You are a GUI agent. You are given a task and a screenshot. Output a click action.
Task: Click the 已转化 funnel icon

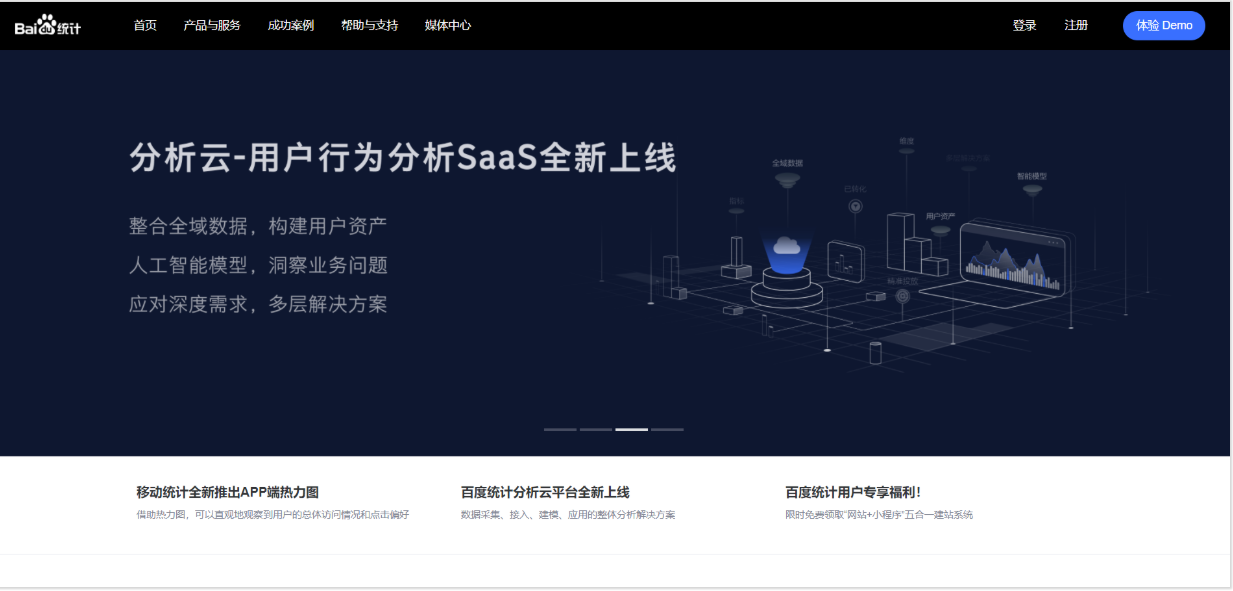tap(855, 206)
